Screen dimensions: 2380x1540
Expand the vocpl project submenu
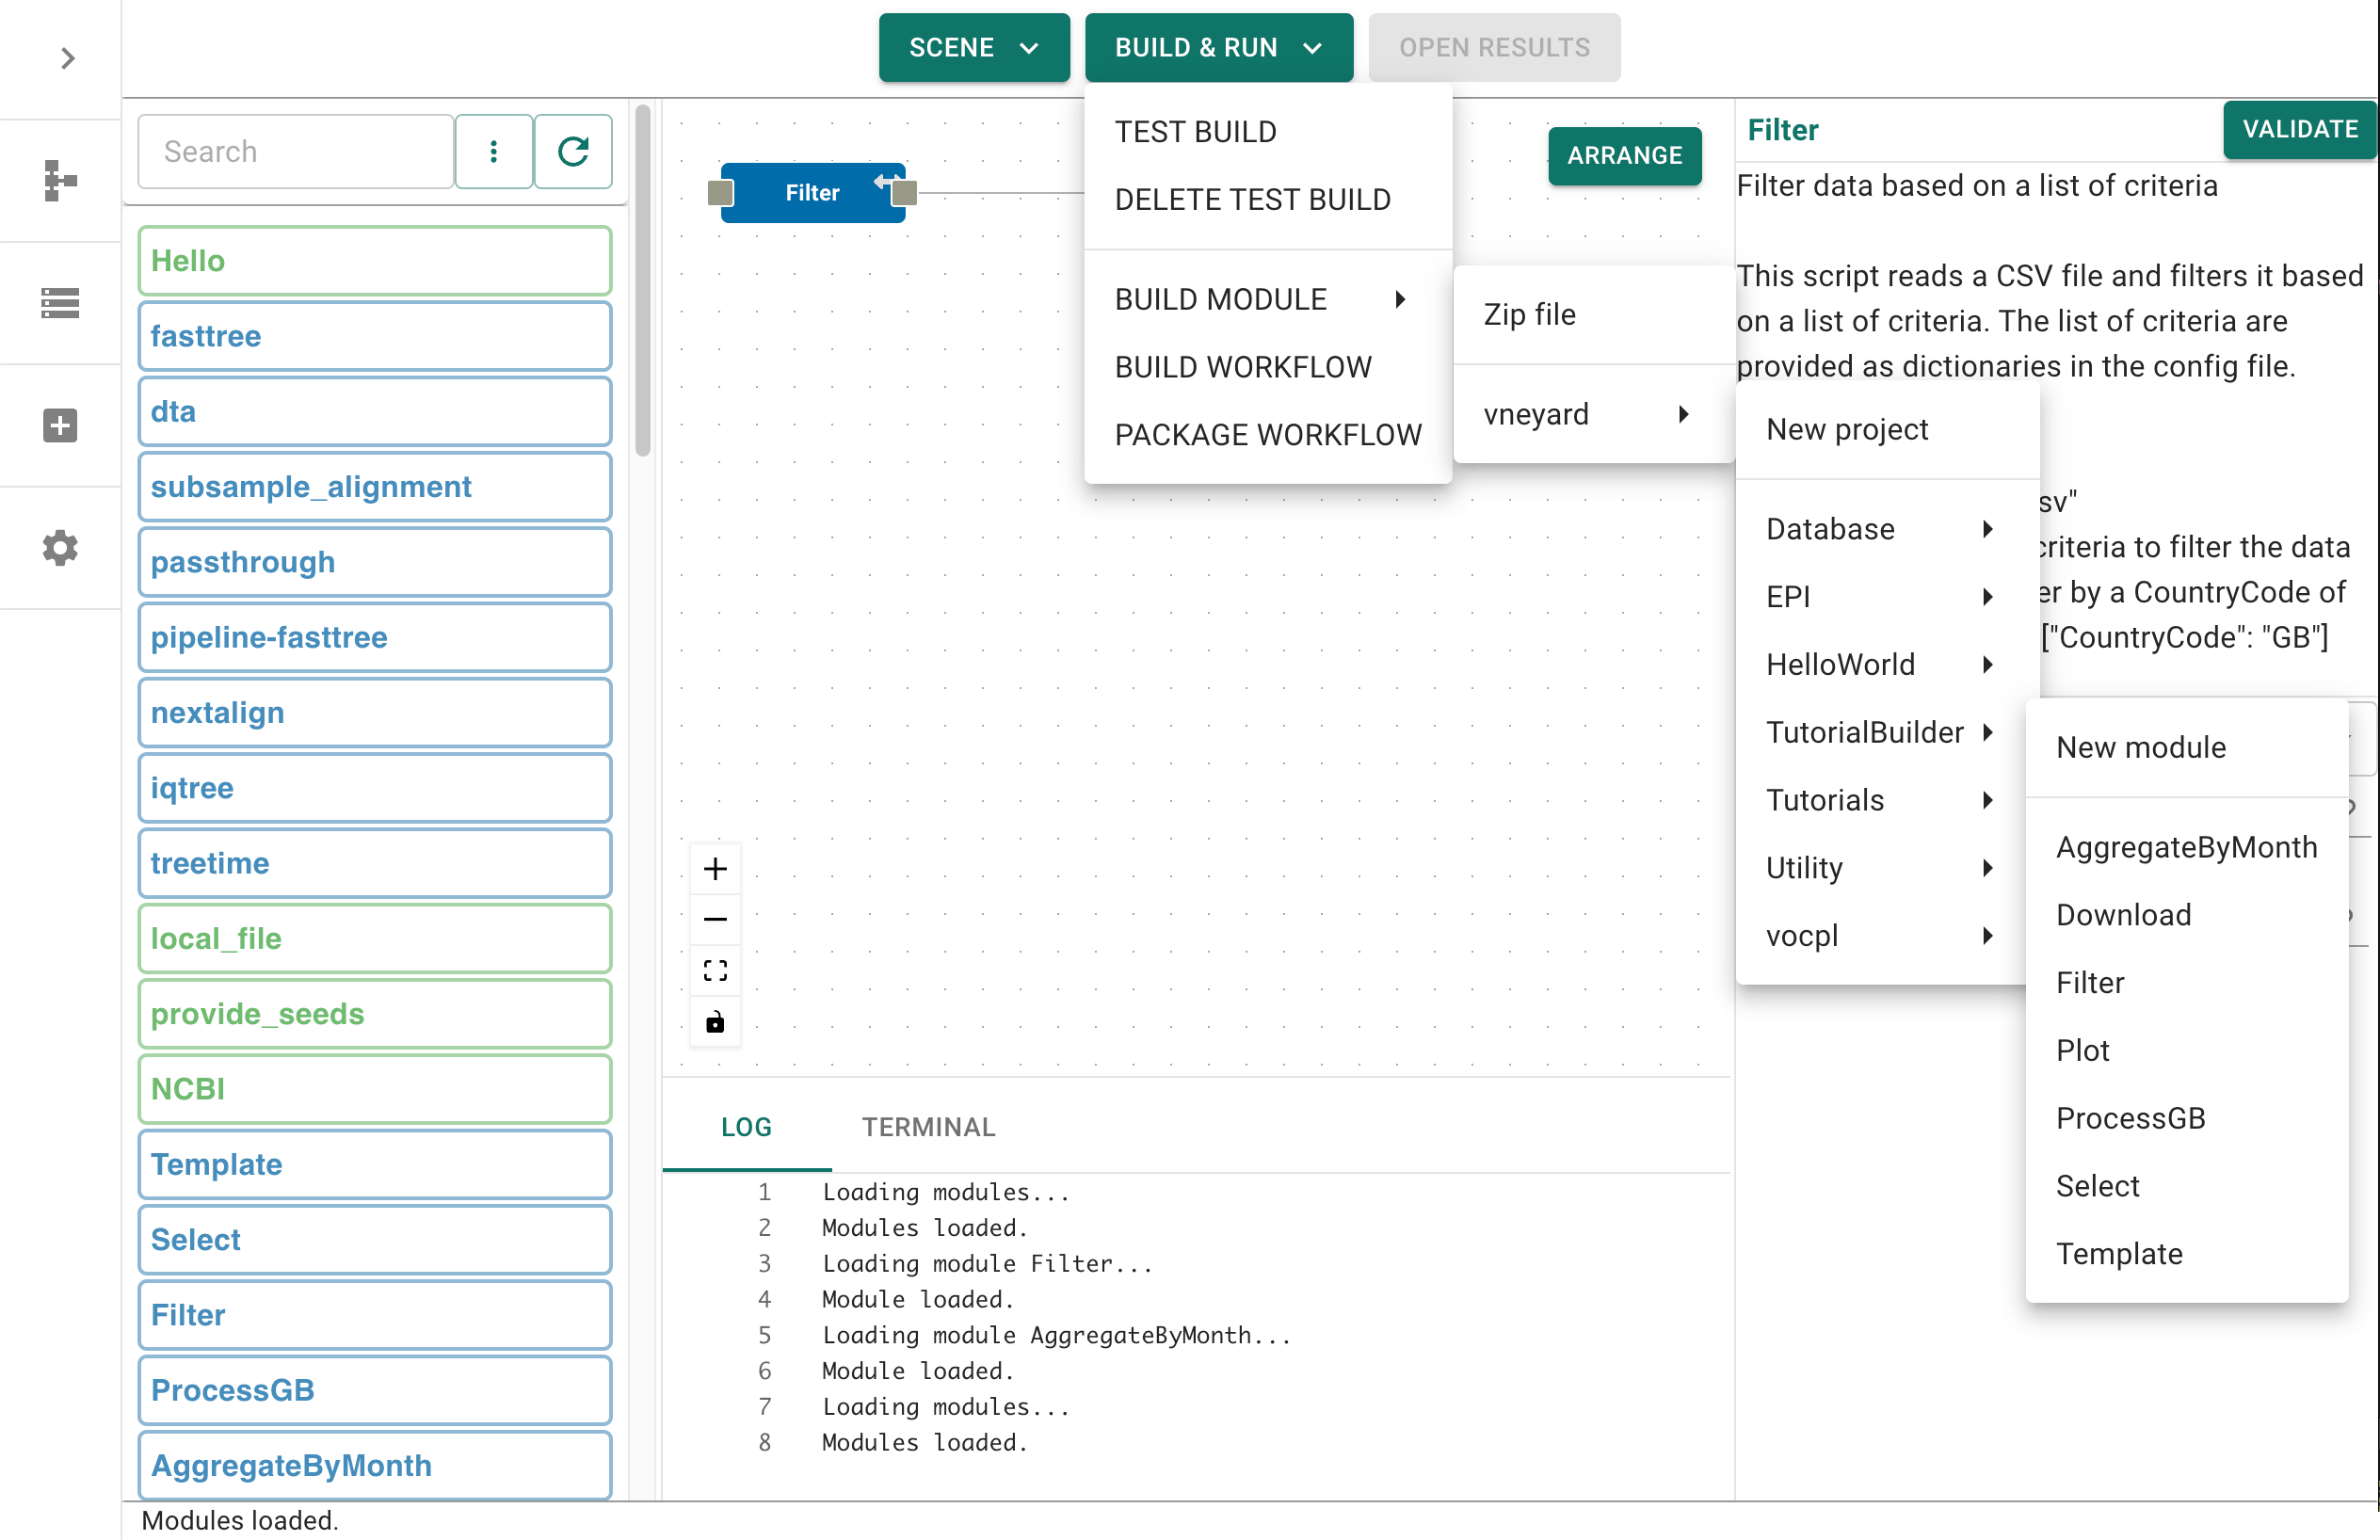[1880, 935]
